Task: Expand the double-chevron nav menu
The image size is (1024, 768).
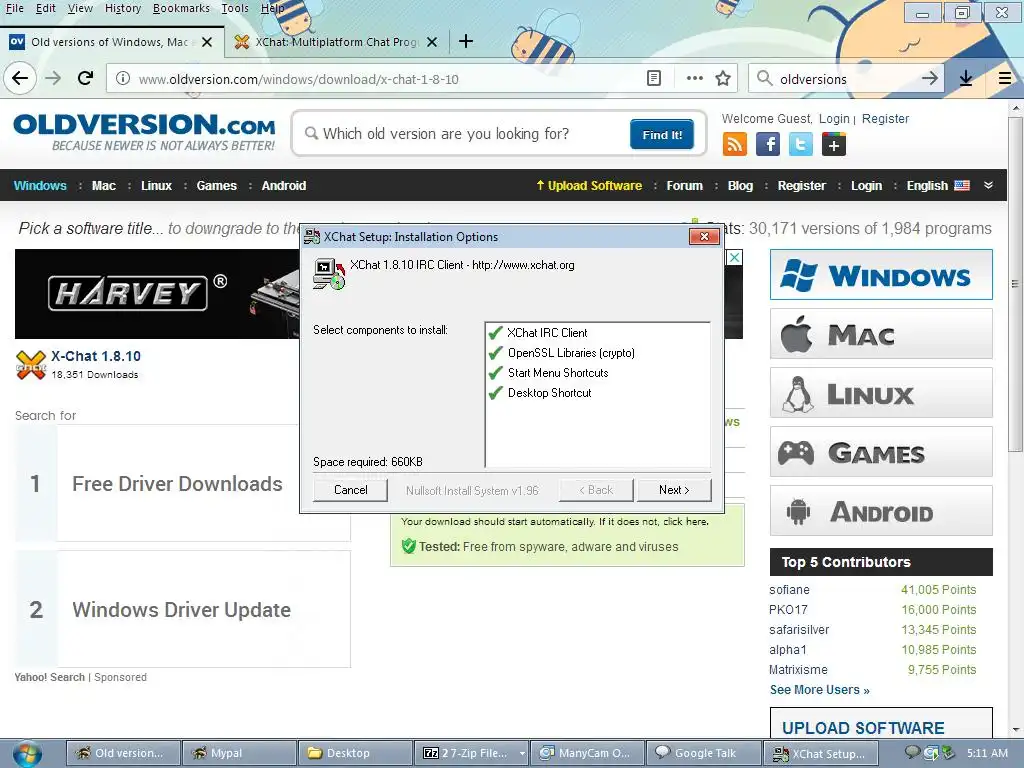Action: pos(989,185)
